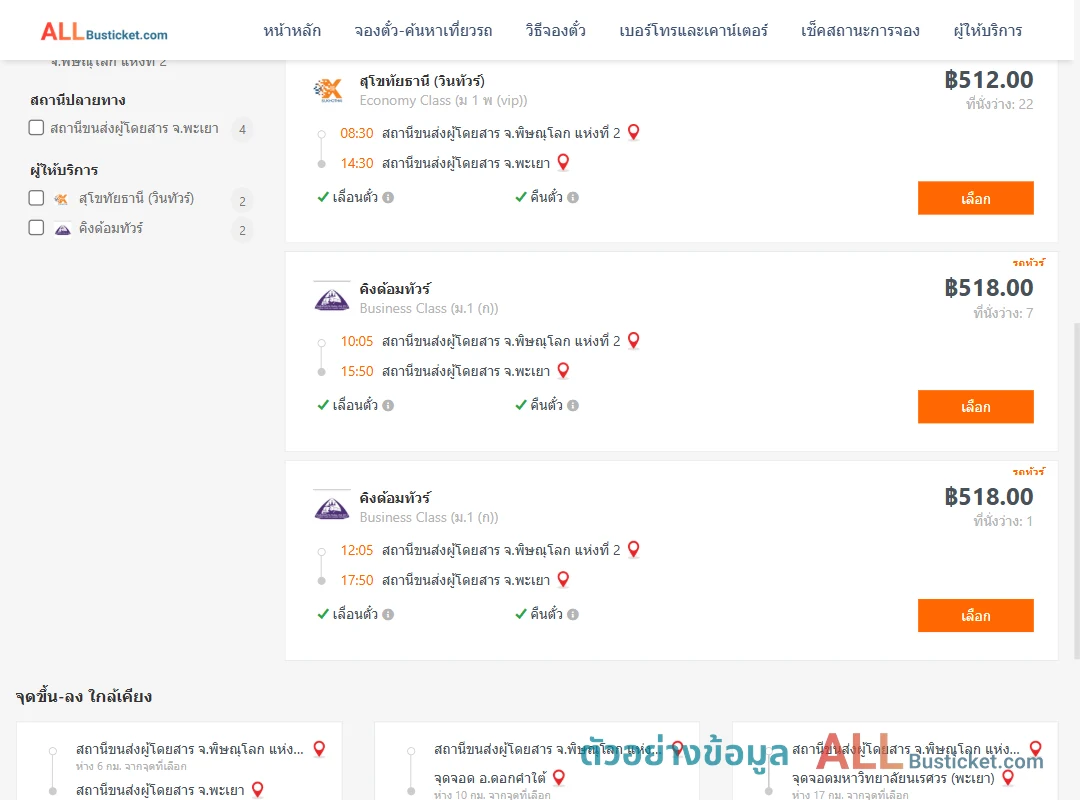Screen dimensions: 1080x800
Task: Show คืนตั๋ว info icon on 10:05 trip
Action: tap(573, 406)
